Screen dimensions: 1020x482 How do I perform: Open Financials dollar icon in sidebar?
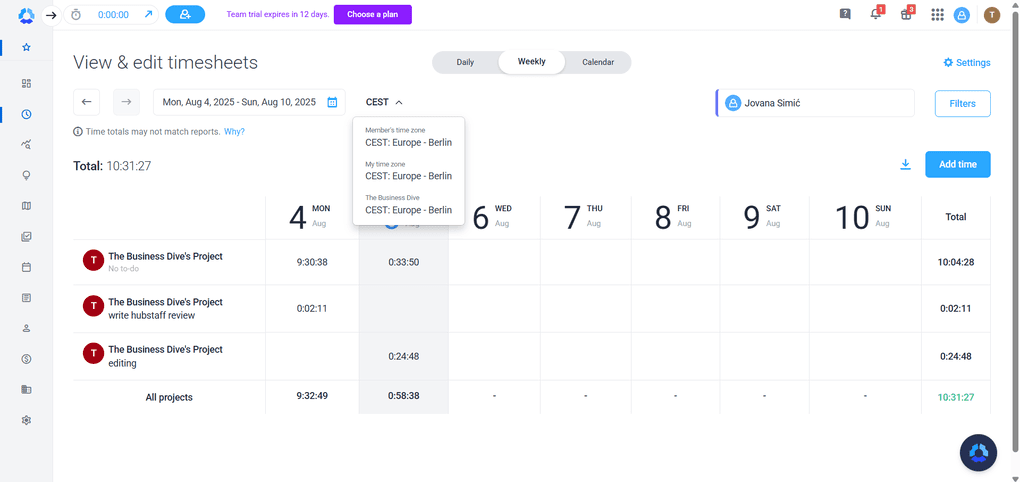(26, 359)
